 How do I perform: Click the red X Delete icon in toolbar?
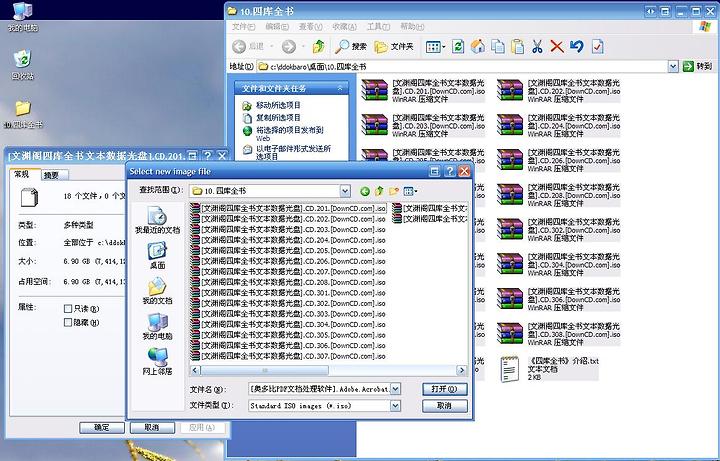pyautogui.click(x=557, y=46)
